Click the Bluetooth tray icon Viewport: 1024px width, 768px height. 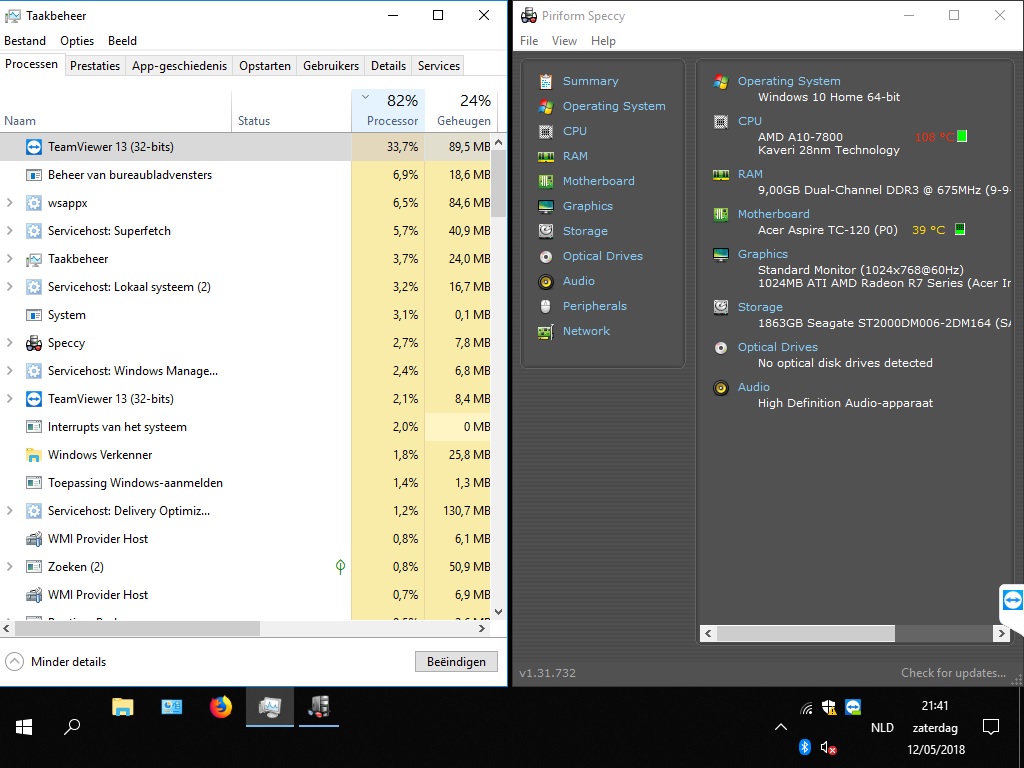pyautogui.click(x=805, y=746)
